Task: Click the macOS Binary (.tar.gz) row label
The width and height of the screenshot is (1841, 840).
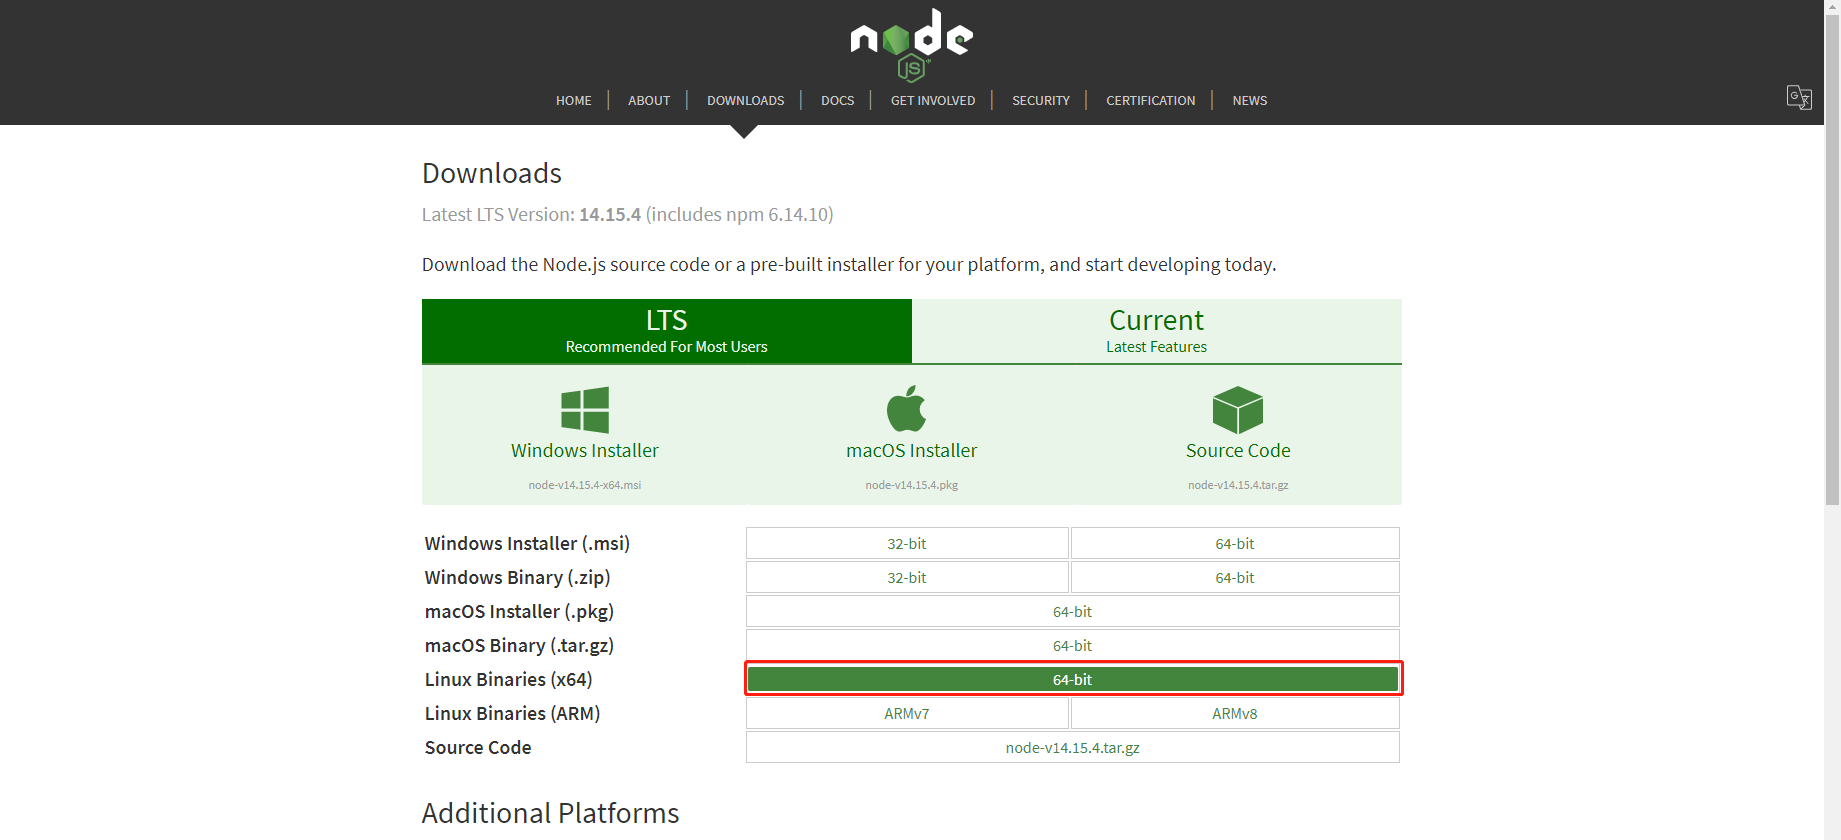Action: coord(519,645)
